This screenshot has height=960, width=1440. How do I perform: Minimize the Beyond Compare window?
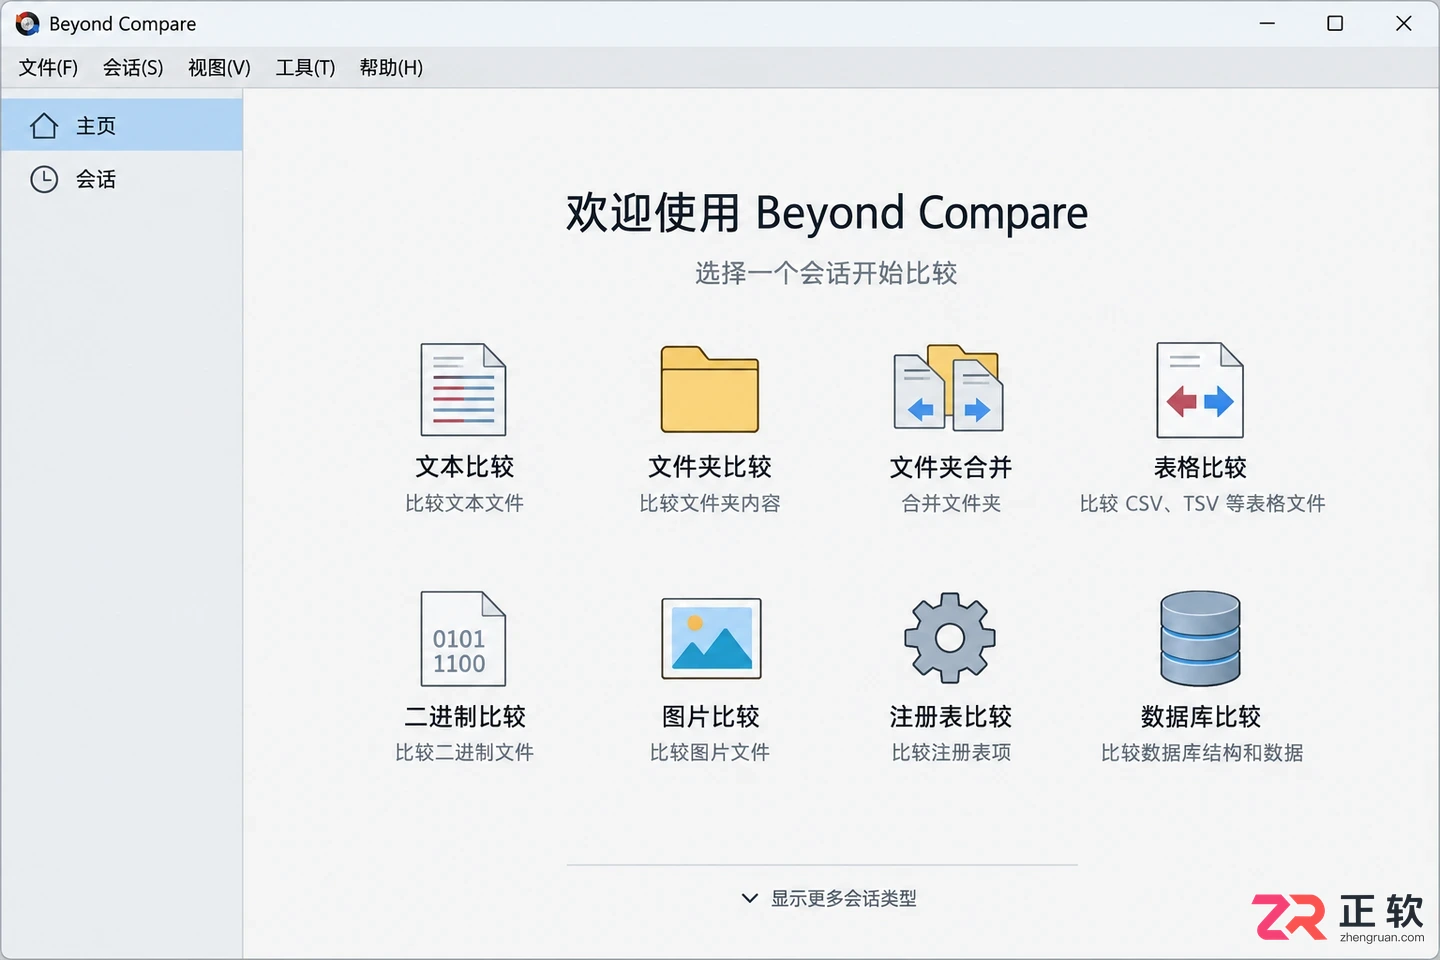click(x=1267, y=23)
